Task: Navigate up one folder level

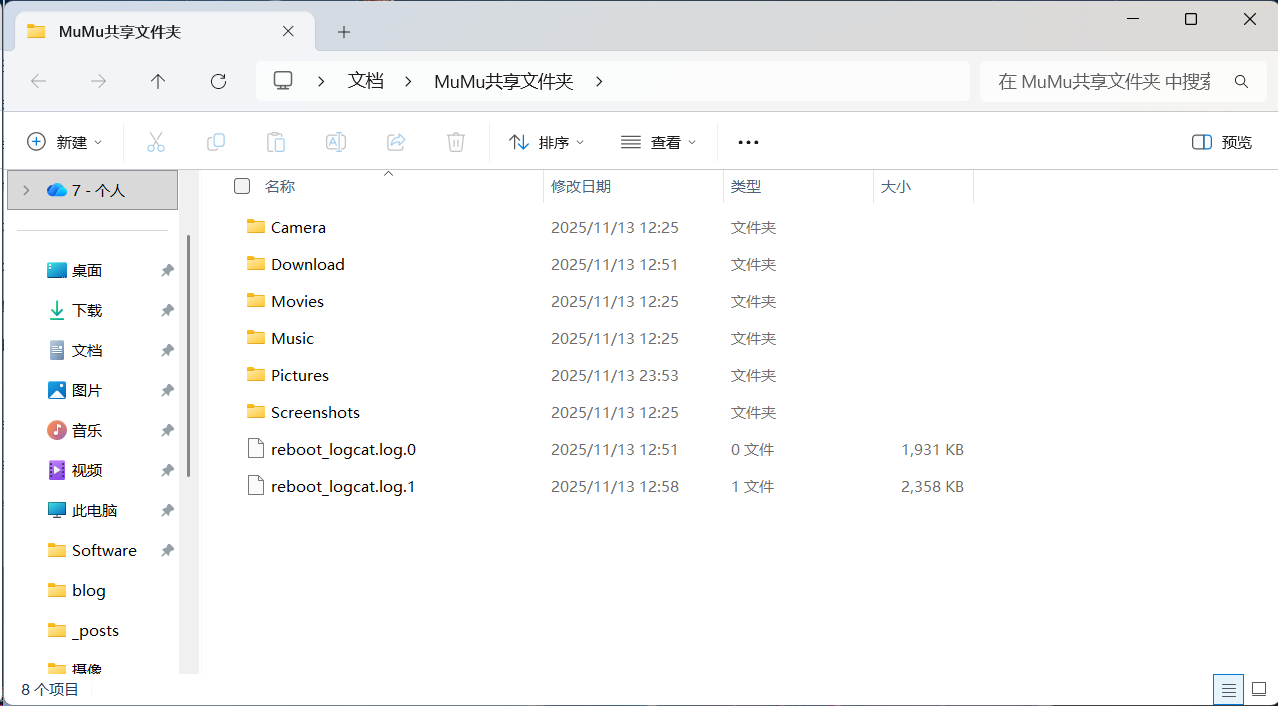Action: coord(158,81)
